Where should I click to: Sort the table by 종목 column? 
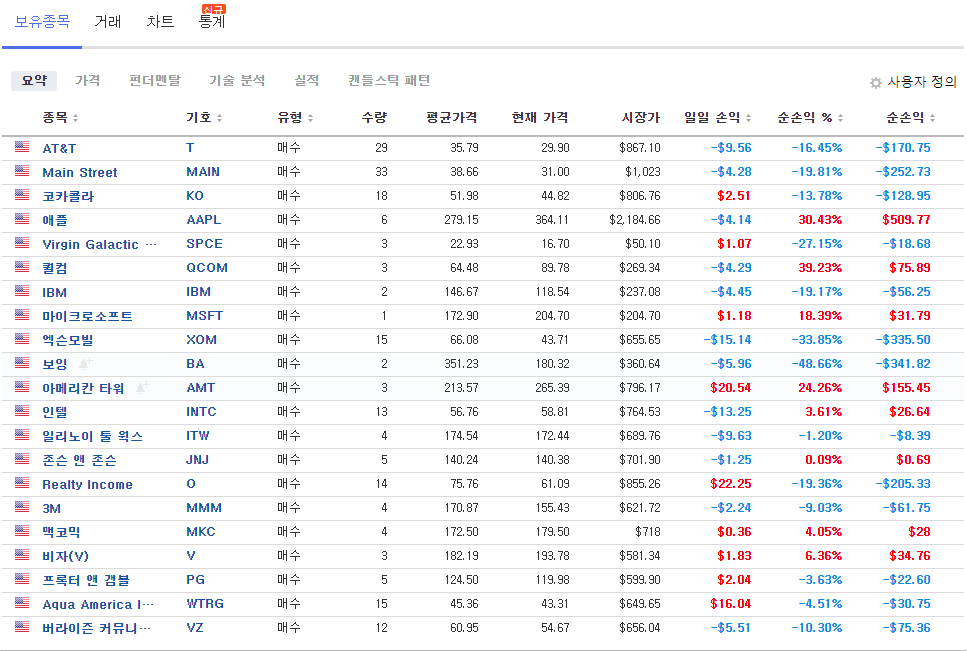point(60,117)
